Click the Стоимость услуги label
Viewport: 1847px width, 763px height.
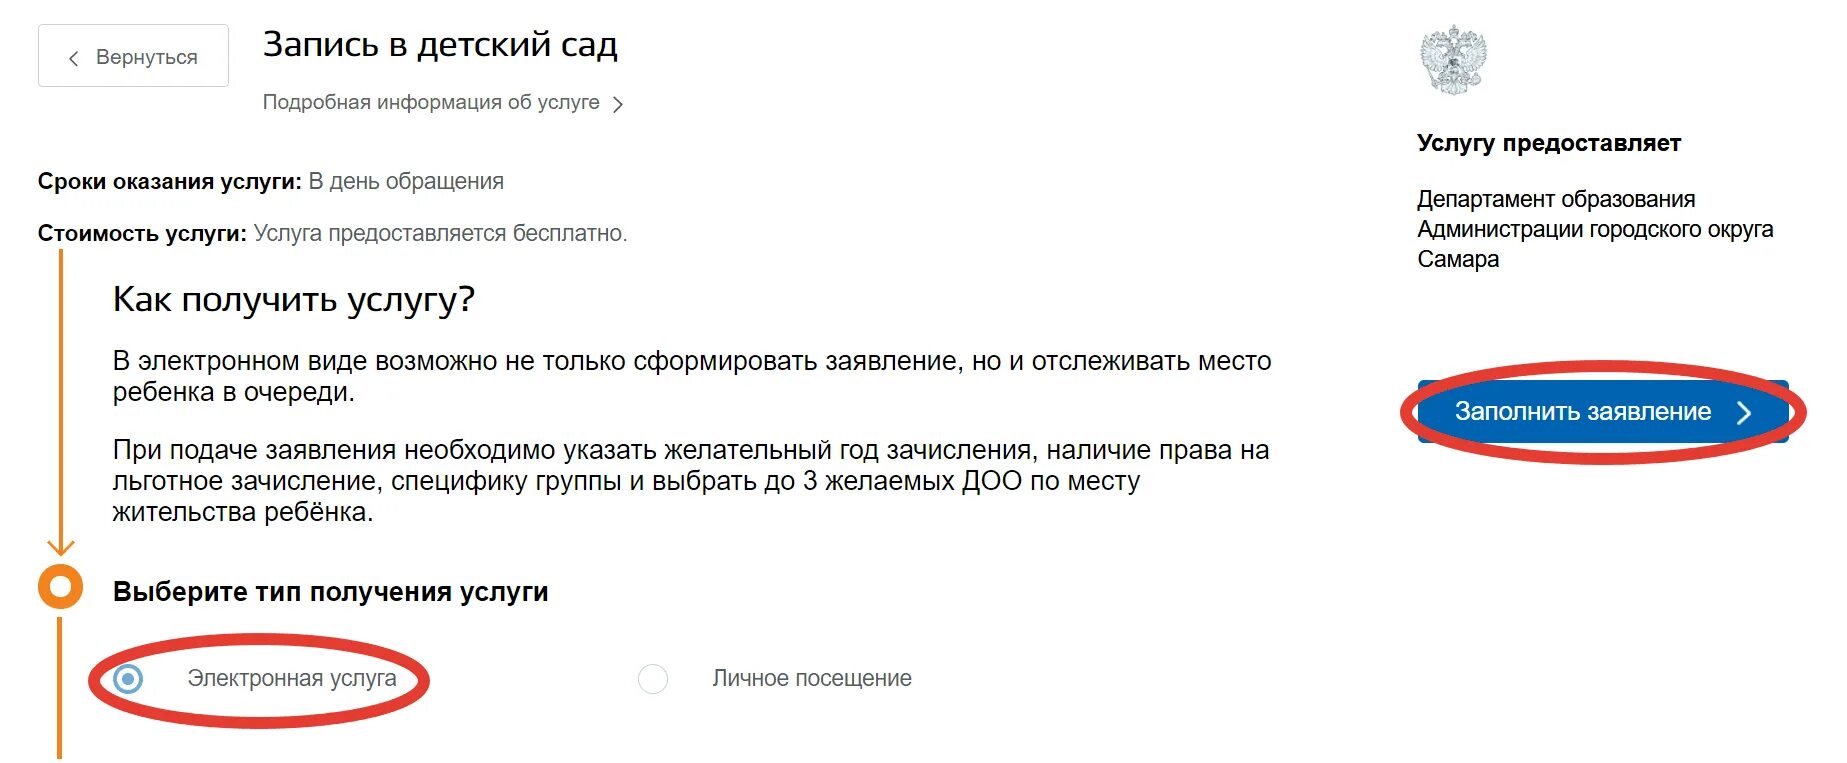(142, 234)
